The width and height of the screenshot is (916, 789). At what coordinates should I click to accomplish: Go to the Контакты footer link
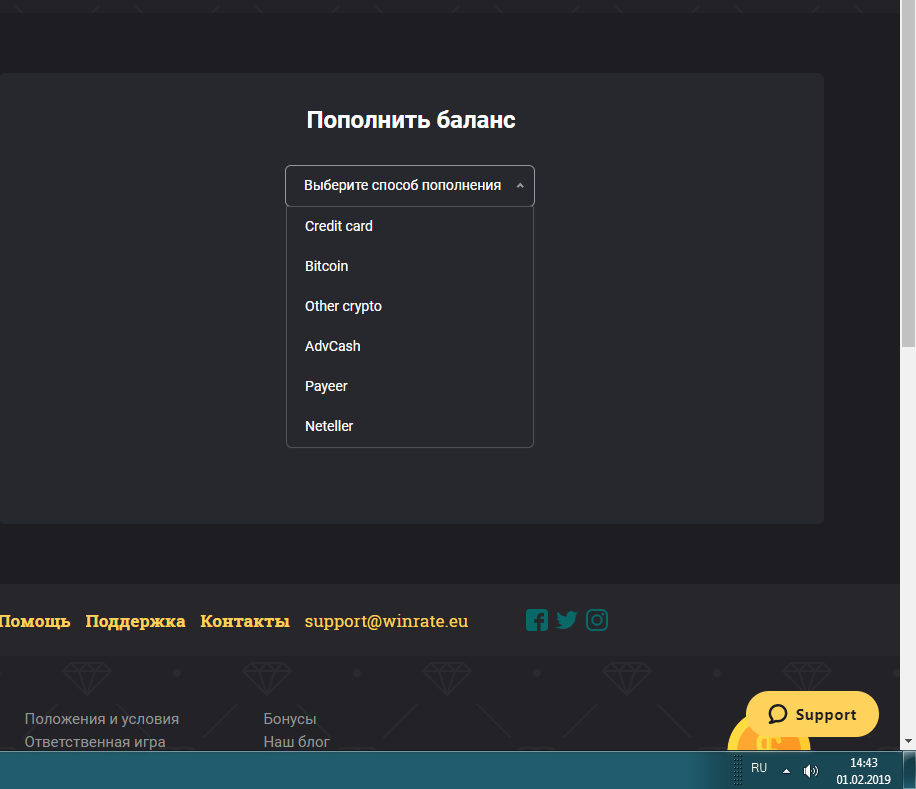[x=245, y=621]
